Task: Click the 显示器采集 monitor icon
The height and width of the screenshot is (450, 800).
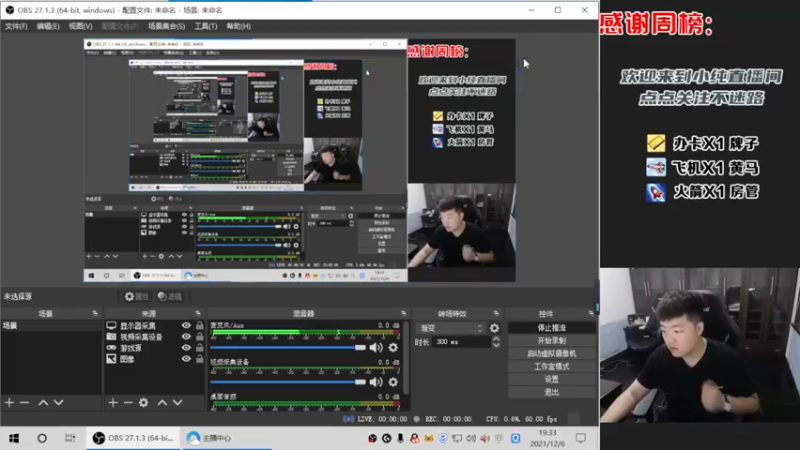Action: 111,326
